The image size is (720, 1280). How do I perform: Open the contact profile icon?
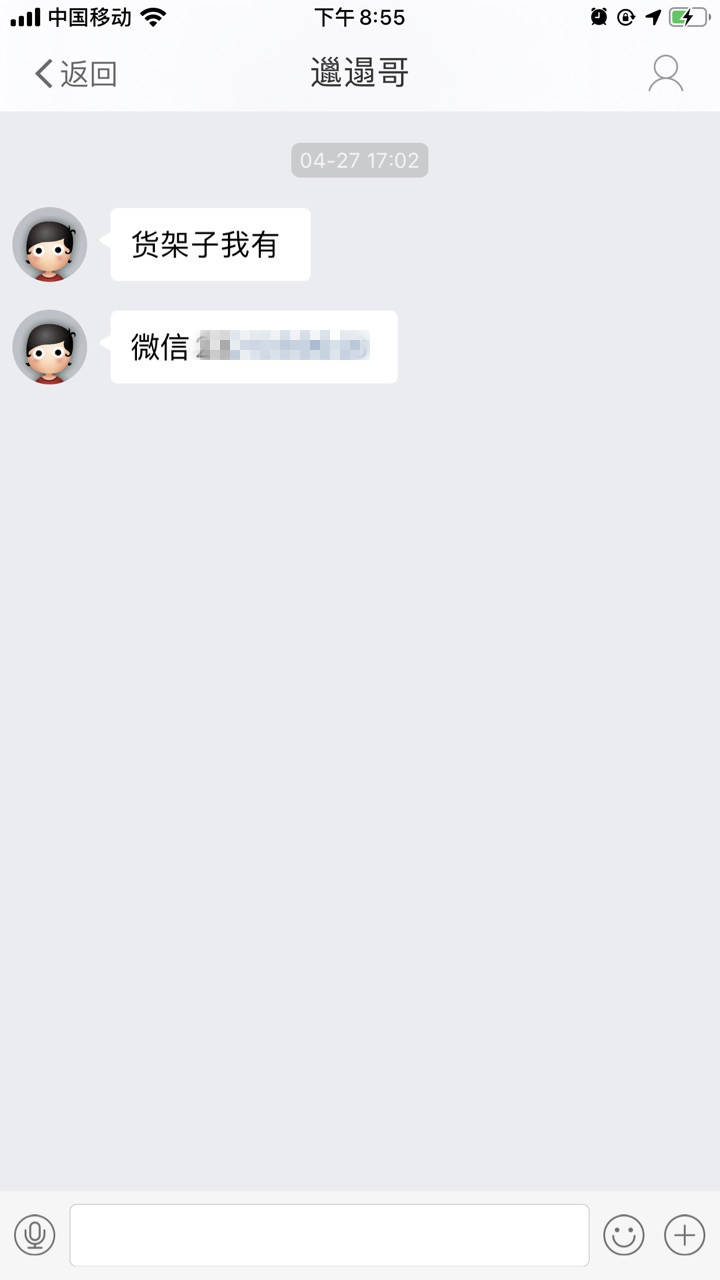point(665,74)
